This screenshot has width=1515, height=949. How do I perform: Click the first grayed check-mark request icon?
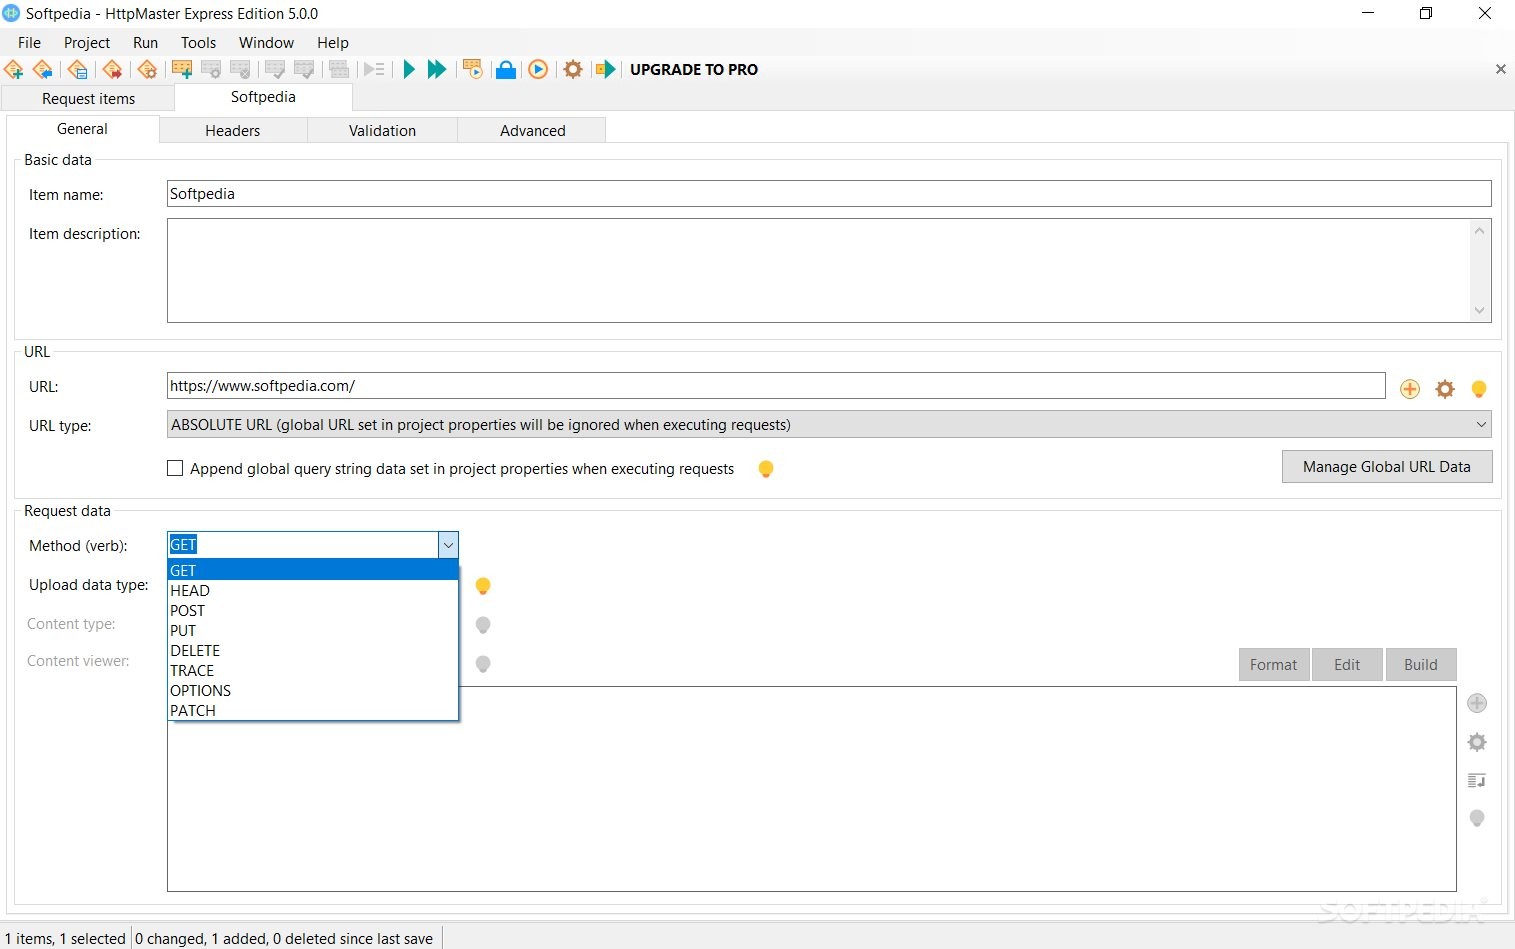coord(275,70)
